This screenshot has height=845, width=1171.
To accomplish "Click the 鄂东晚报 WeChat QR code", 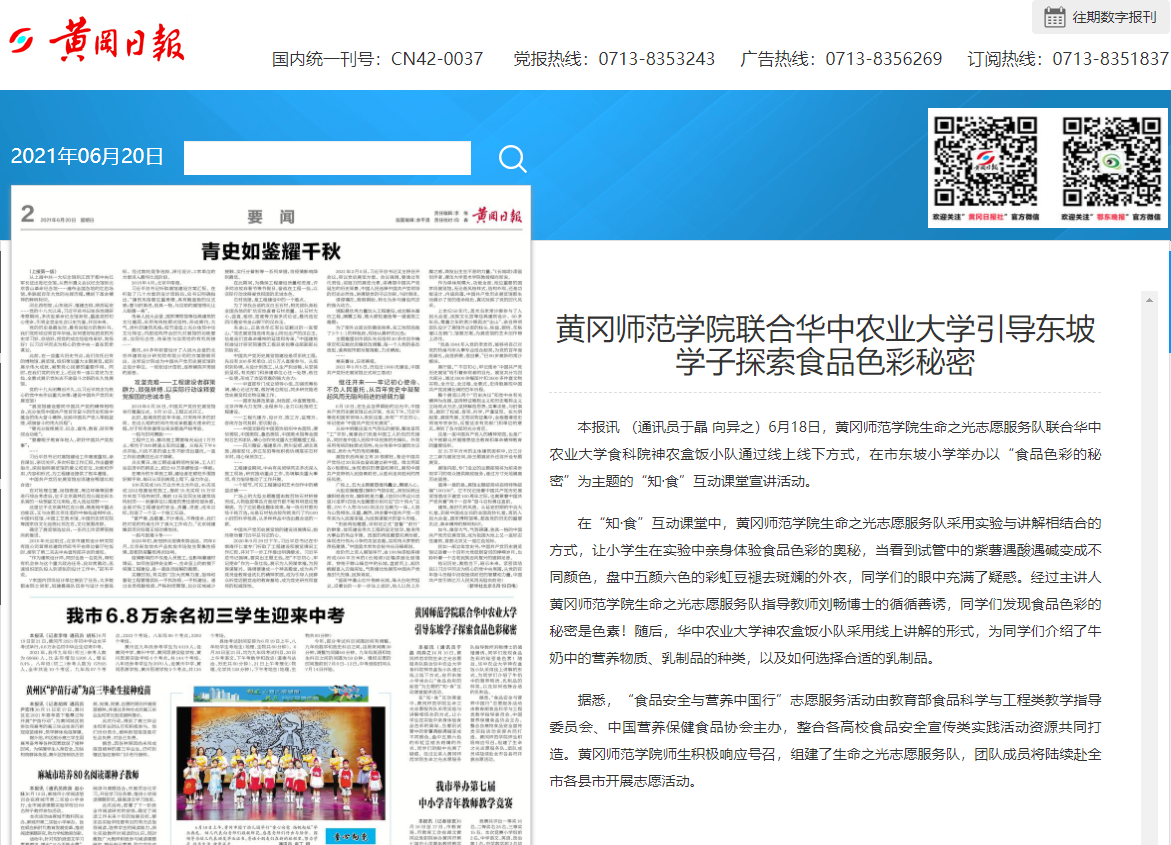I will tap(1110, 159).
